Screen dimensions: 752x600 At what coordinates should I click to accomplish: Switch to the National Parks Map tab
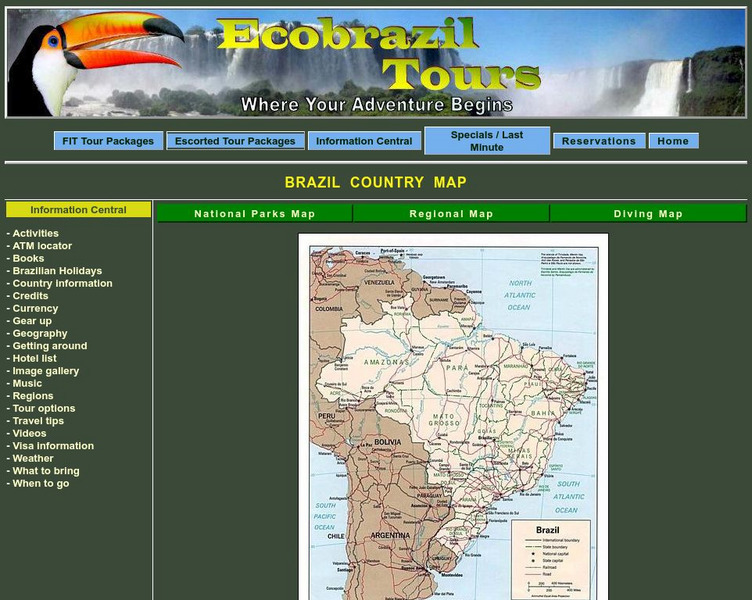tap(255, 213)
